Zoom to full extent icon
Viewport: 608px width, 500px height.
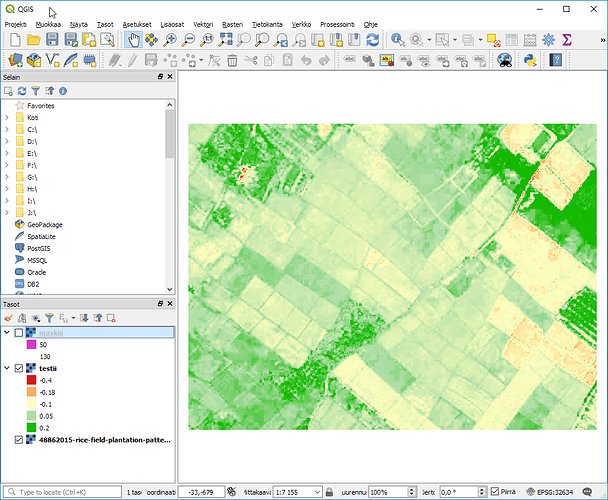(x=225, y=40)
